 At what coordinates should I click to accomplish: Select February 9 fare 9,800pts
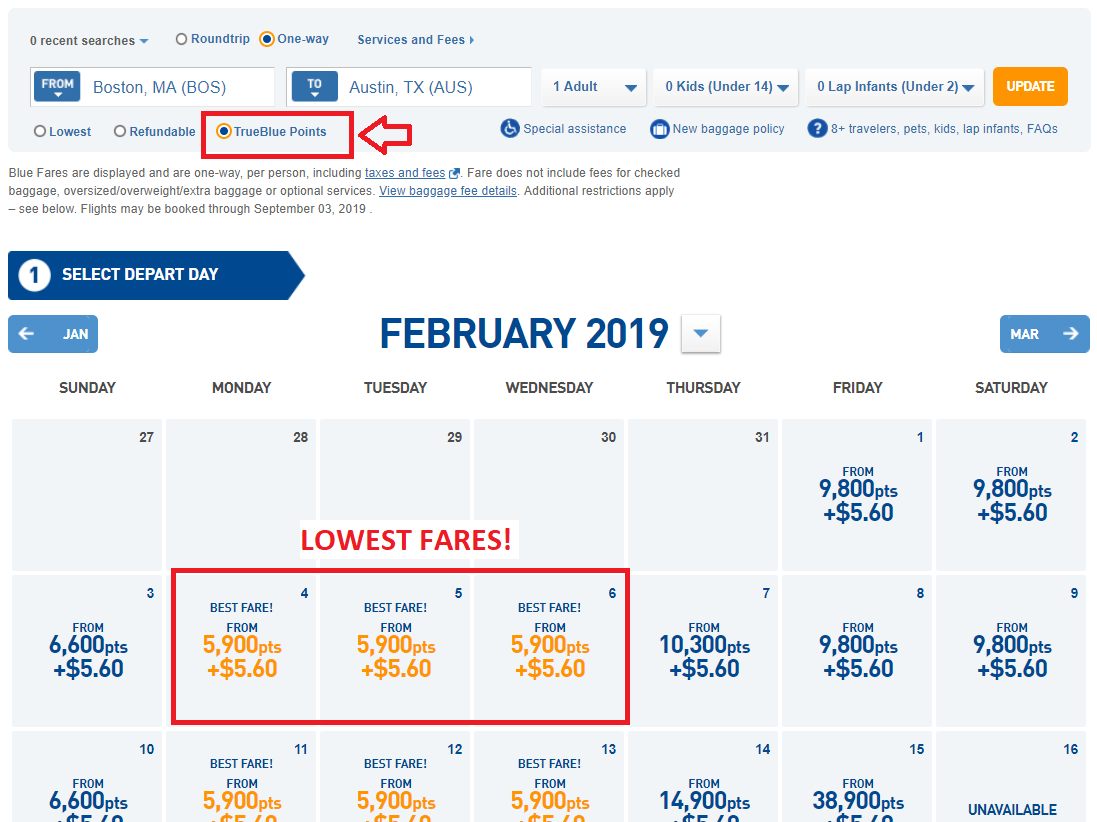pyautogui.click(x=1011, y=651)
